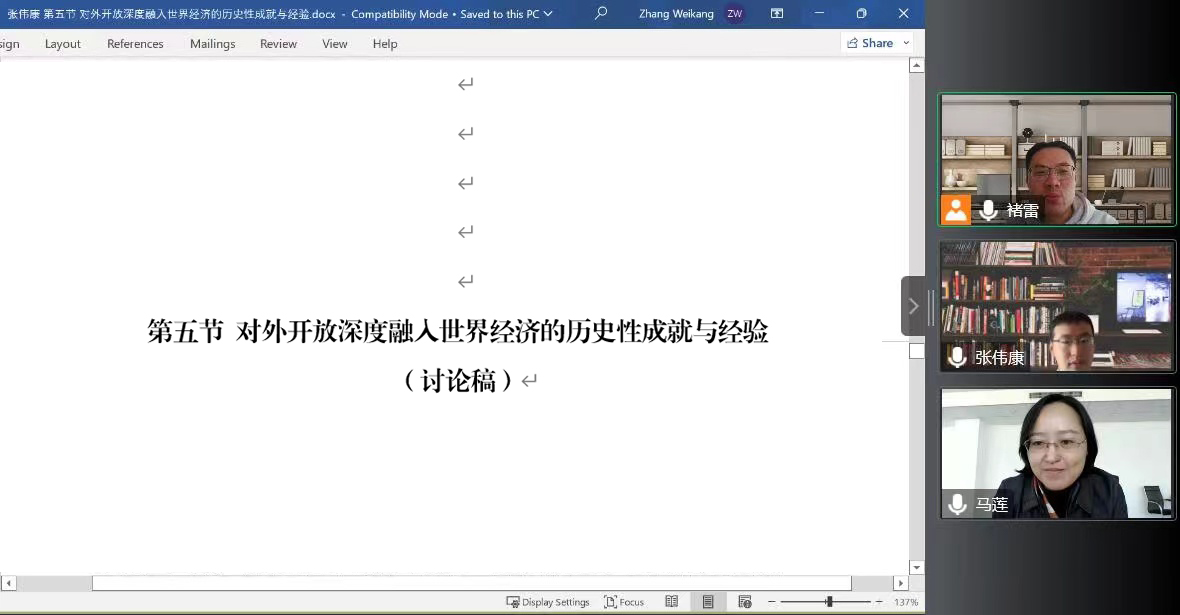This screenshot has width=1180, height=615.
Task: Click the zoom slider handle
Action: tap(829, 602)
